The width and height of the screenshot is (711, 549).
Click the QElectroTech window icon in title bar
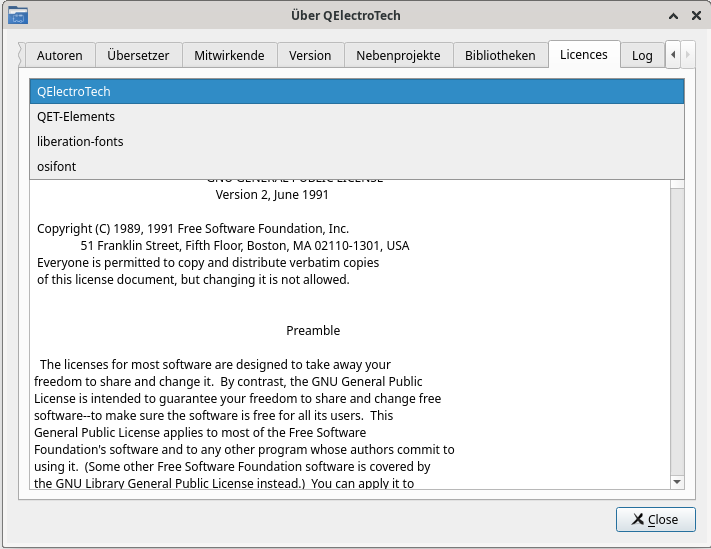[x=18, y=15]
